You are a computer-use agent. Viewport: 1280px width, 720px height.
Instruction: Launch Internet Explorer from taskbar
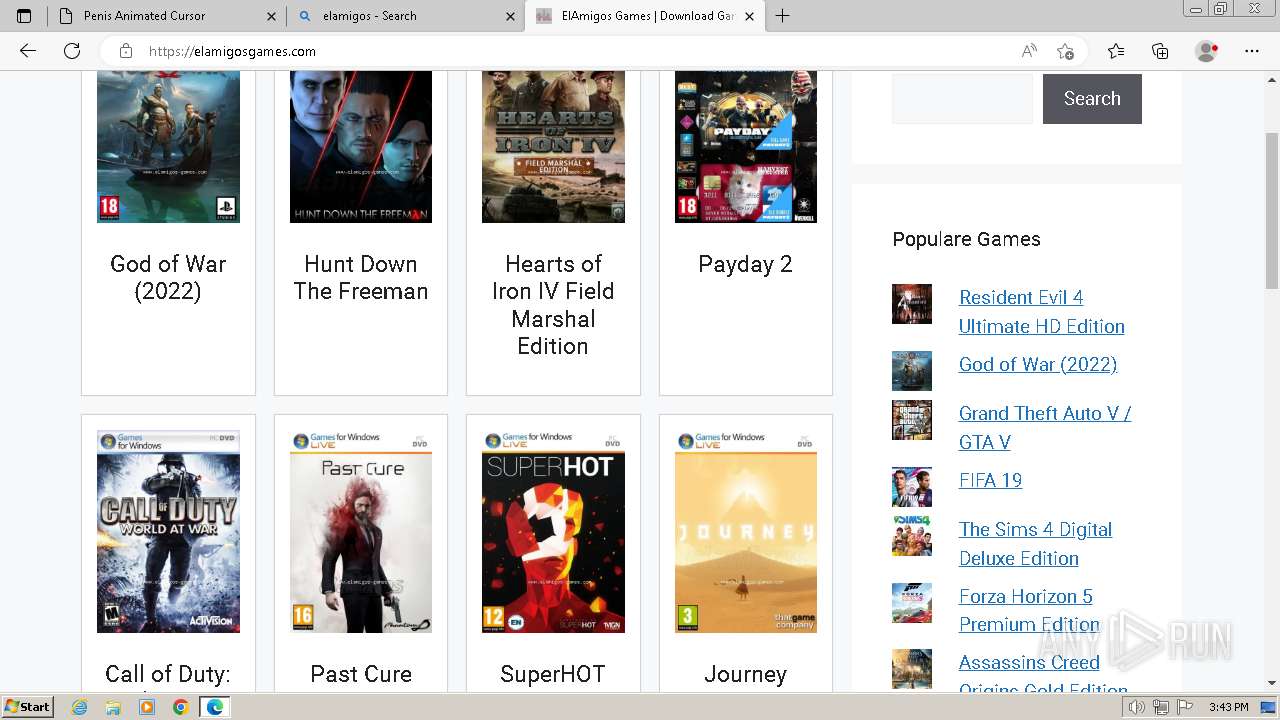[x=80, y=707]
